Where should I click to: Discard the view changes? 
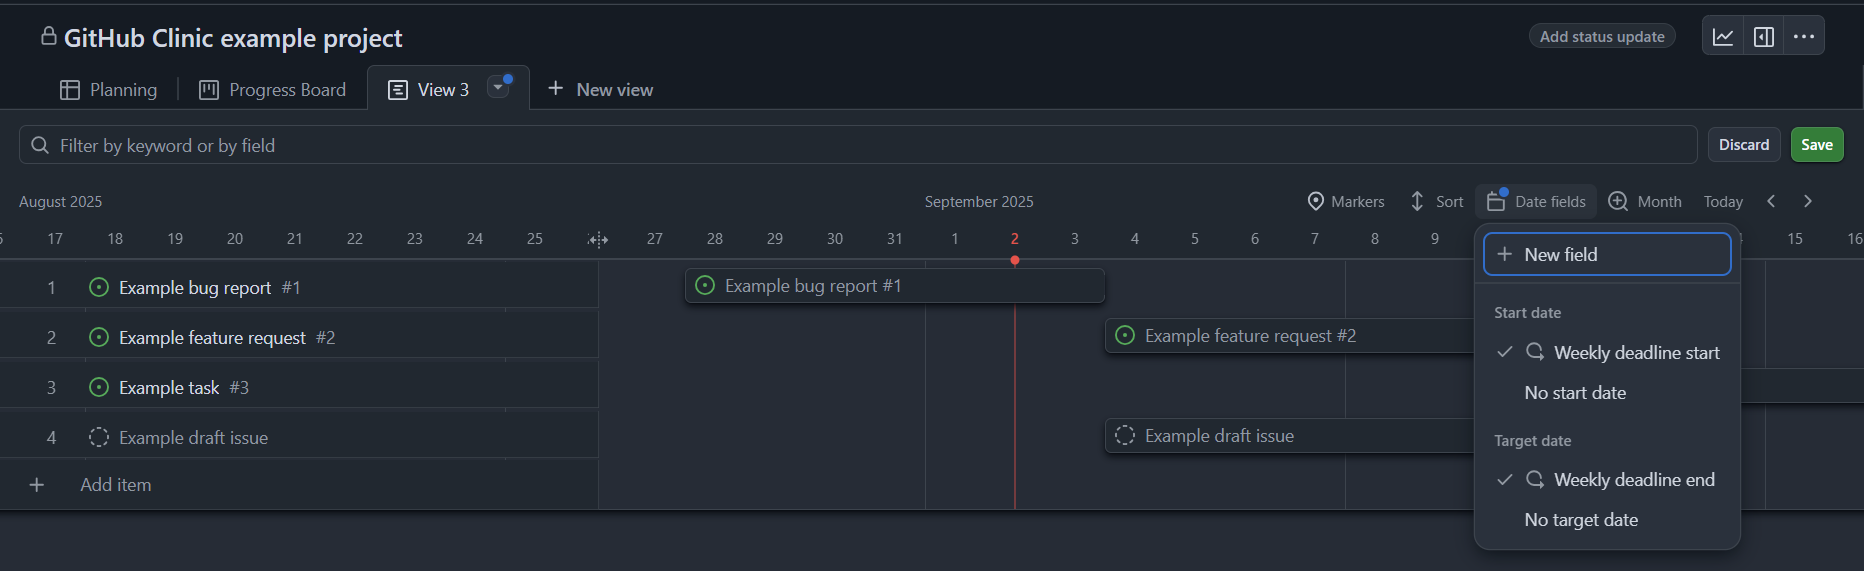1744,145
